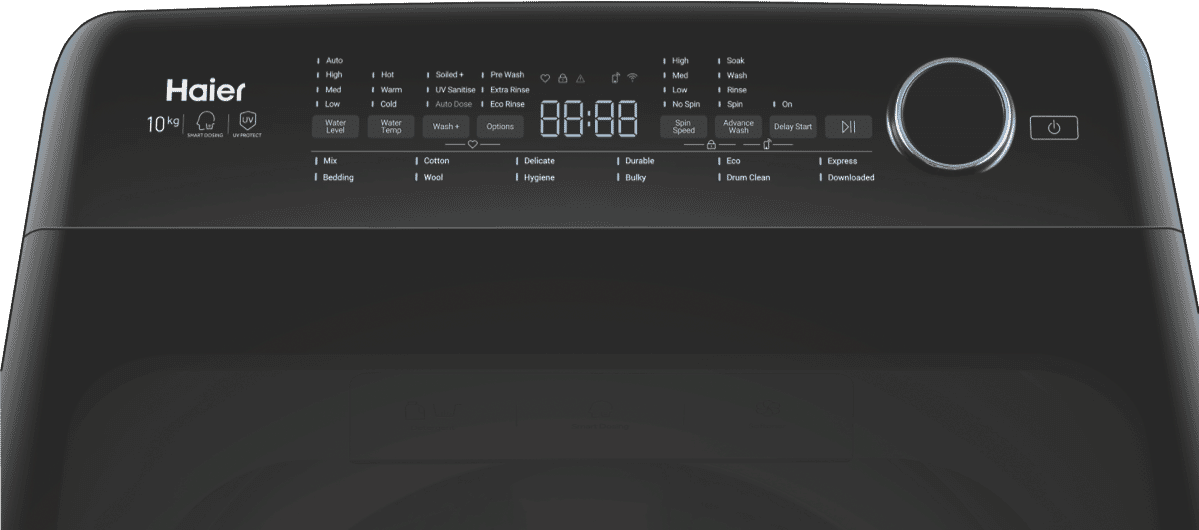Tap the warning triangle icon
Image resolution: width=1199 pixels, height=530 pixels.
click(x=580, y=78)
